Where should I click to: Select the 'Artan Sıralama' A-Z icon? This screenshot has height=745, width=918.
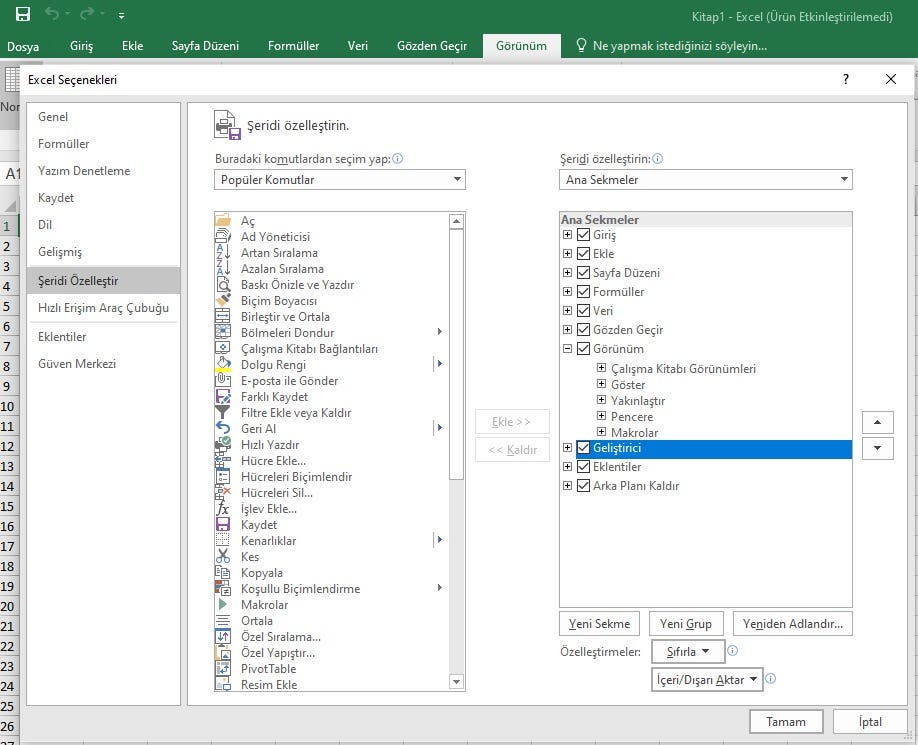[x=222, y=252]
